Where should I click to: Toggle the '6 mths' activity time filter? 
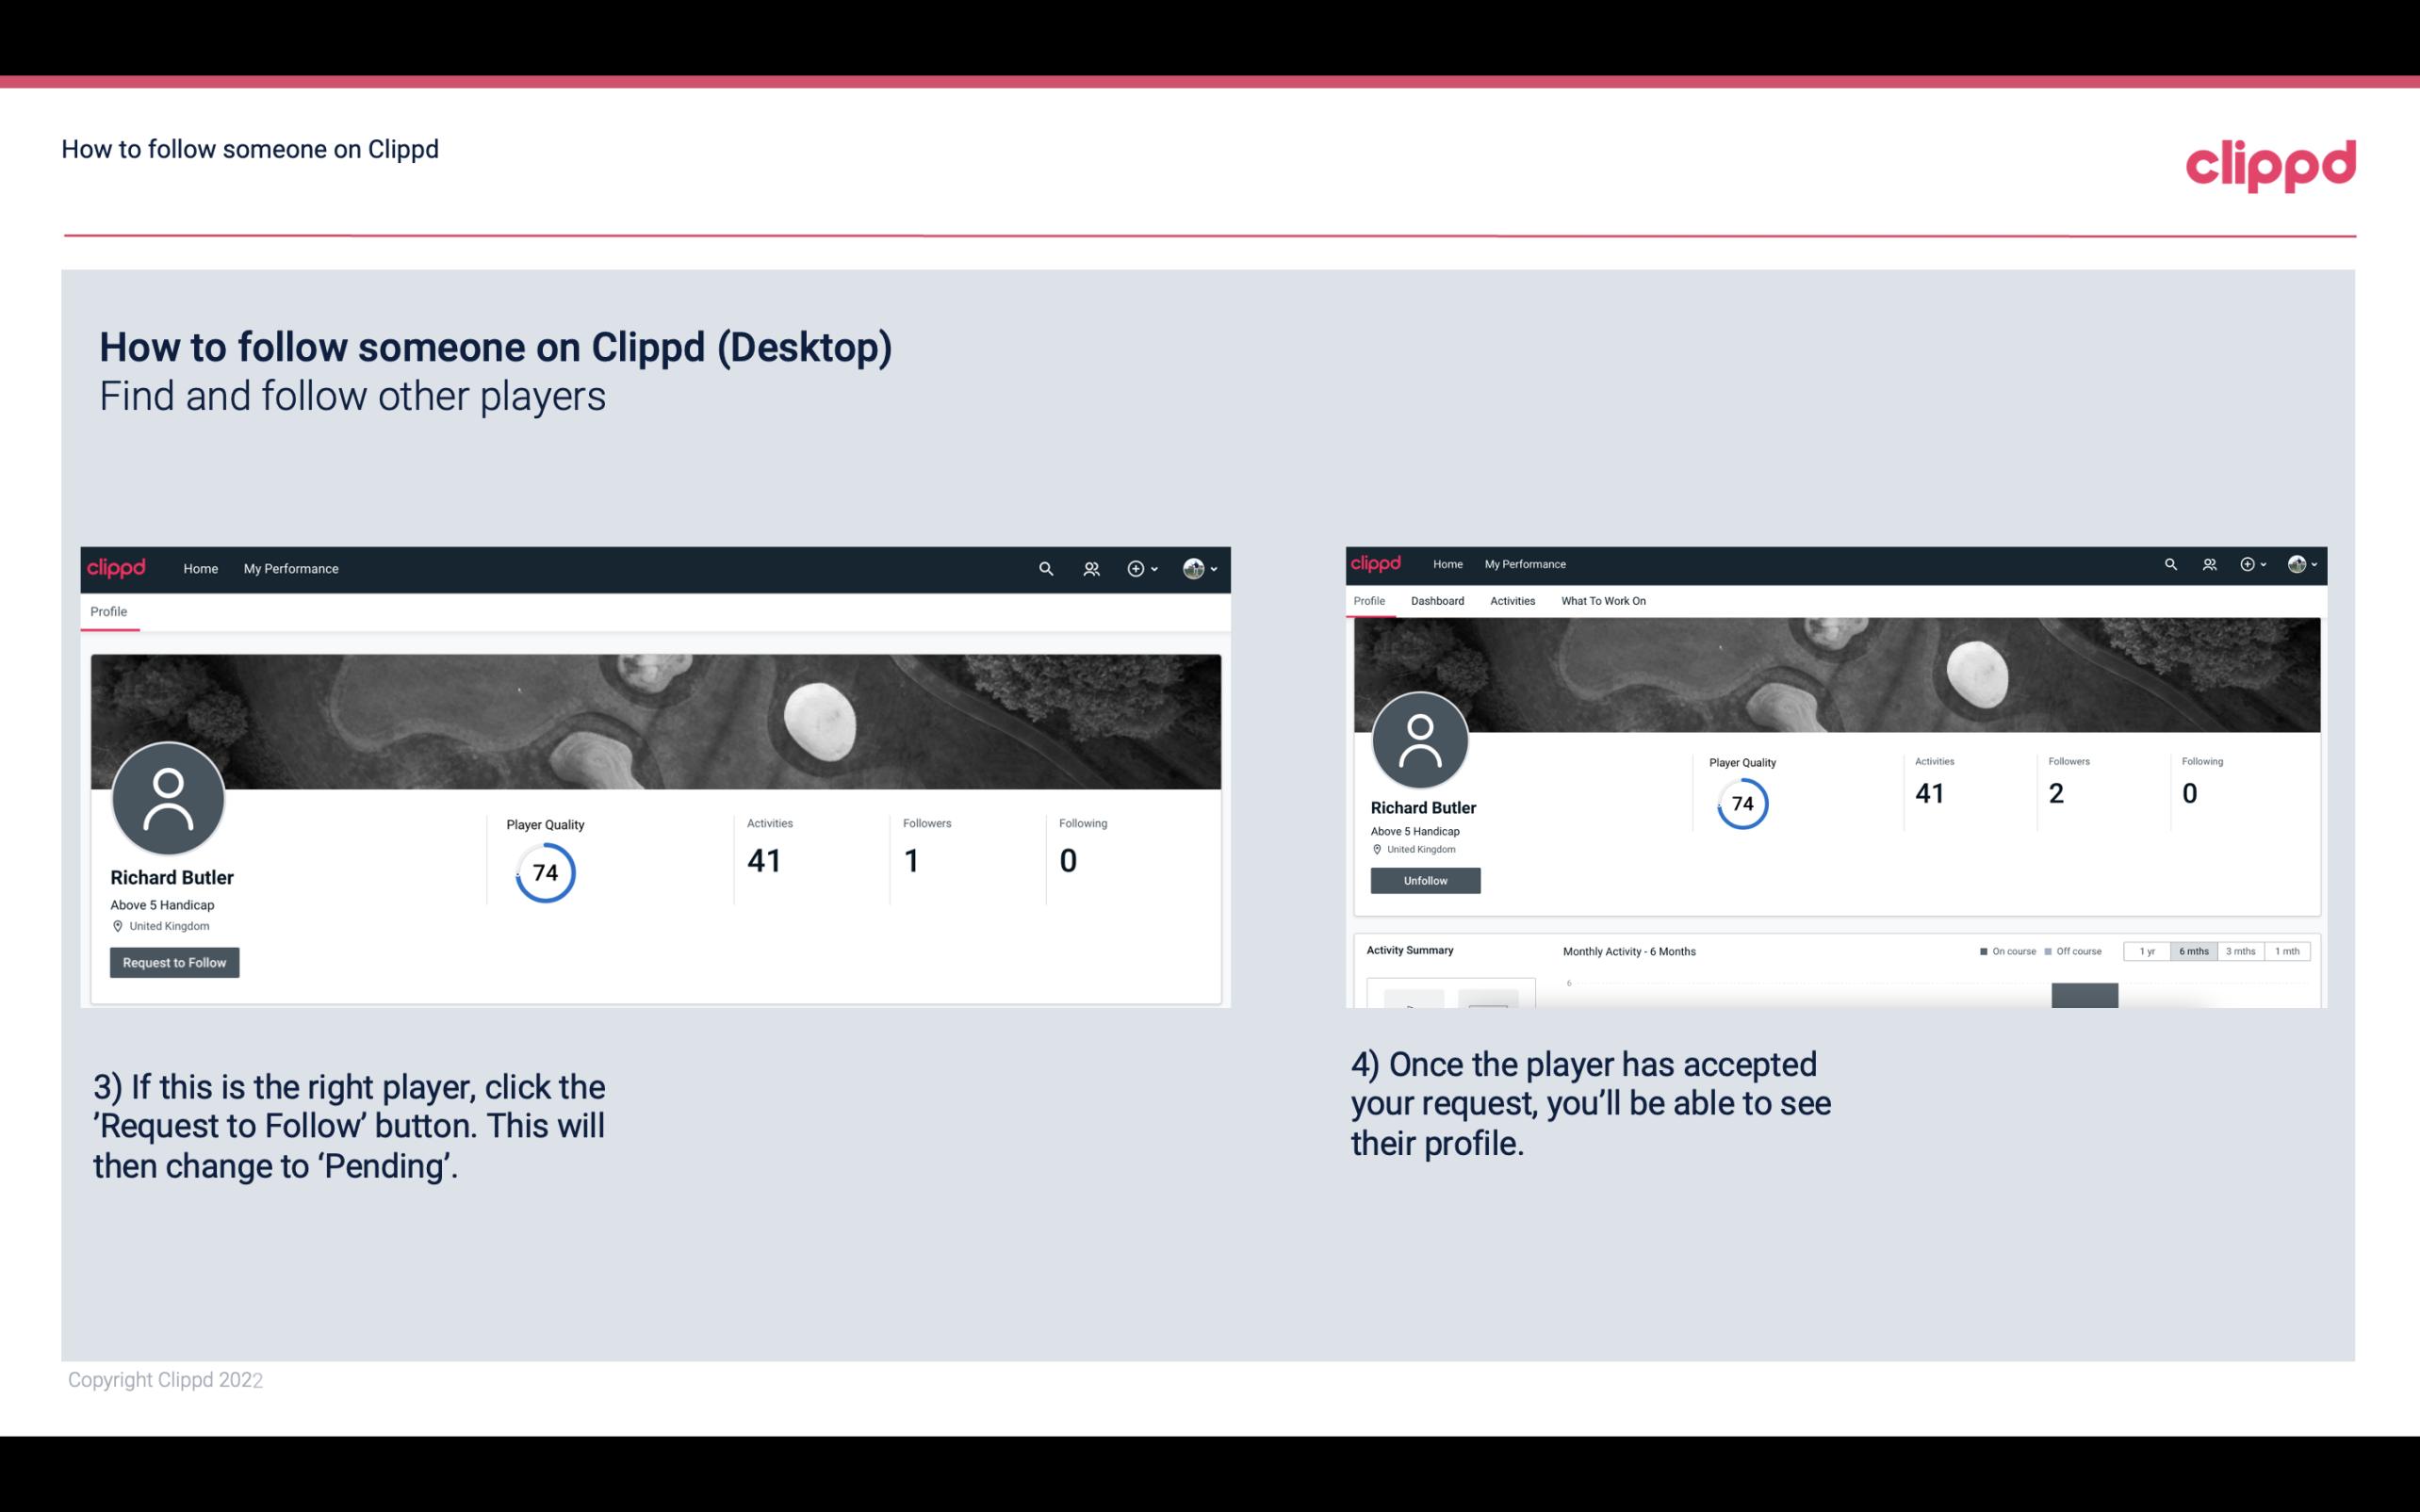(2194, 950)
